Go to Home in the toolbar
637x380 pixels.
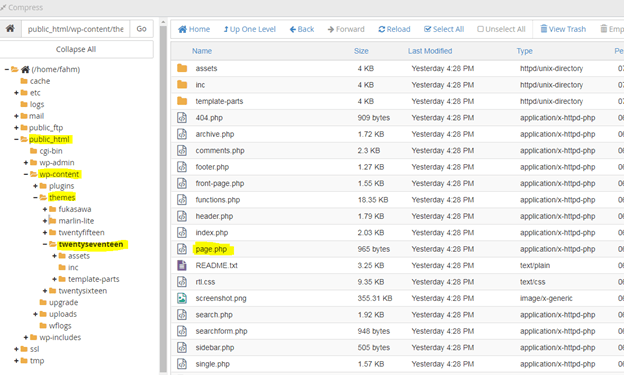pyautogui.click(x=194, y=29)
